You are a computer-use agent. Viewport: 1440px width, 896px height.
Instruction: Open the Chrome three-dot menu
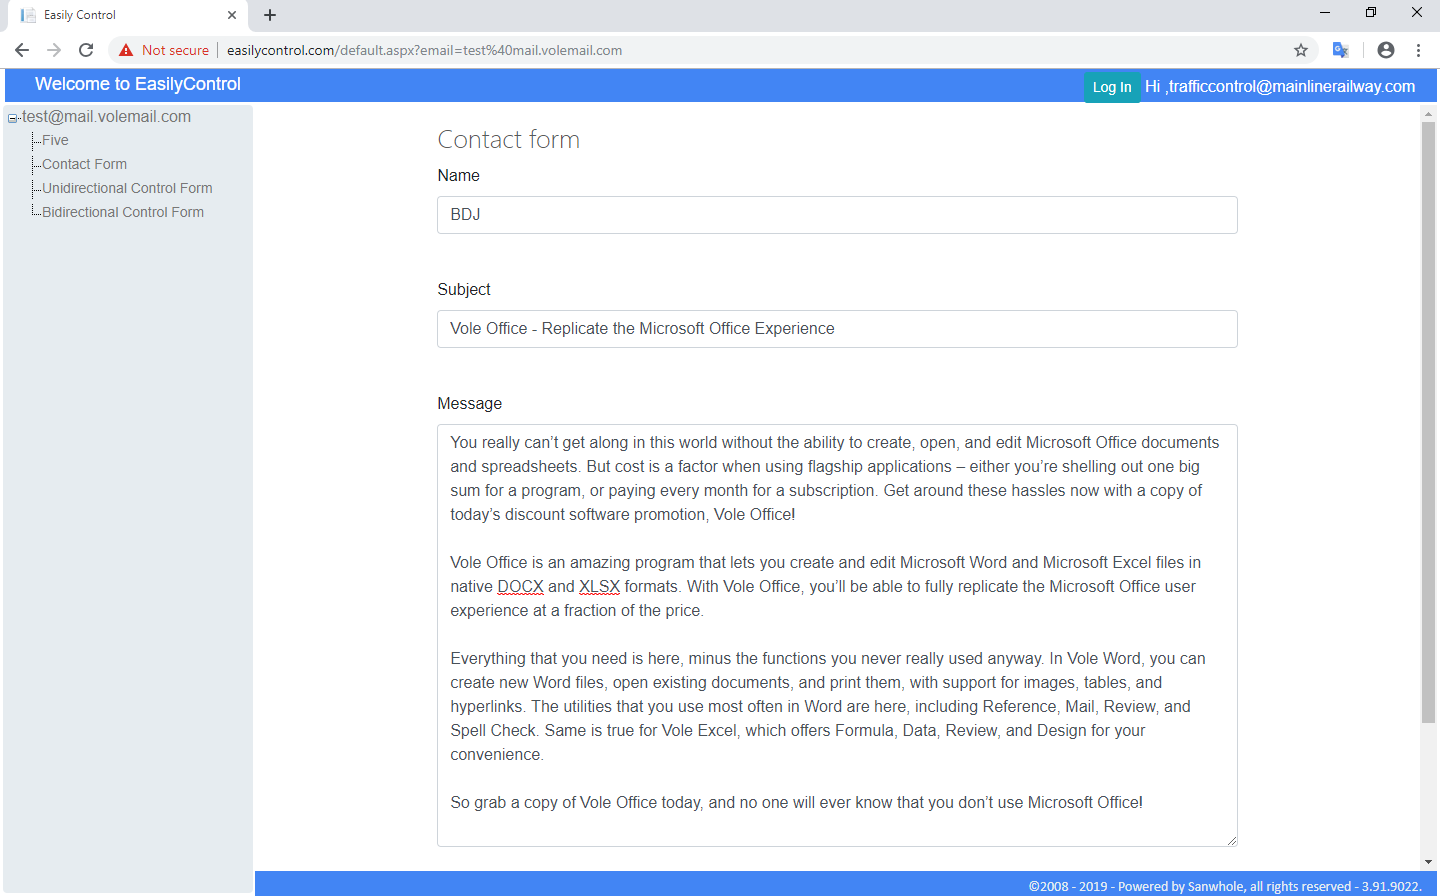pos(1418,50)
